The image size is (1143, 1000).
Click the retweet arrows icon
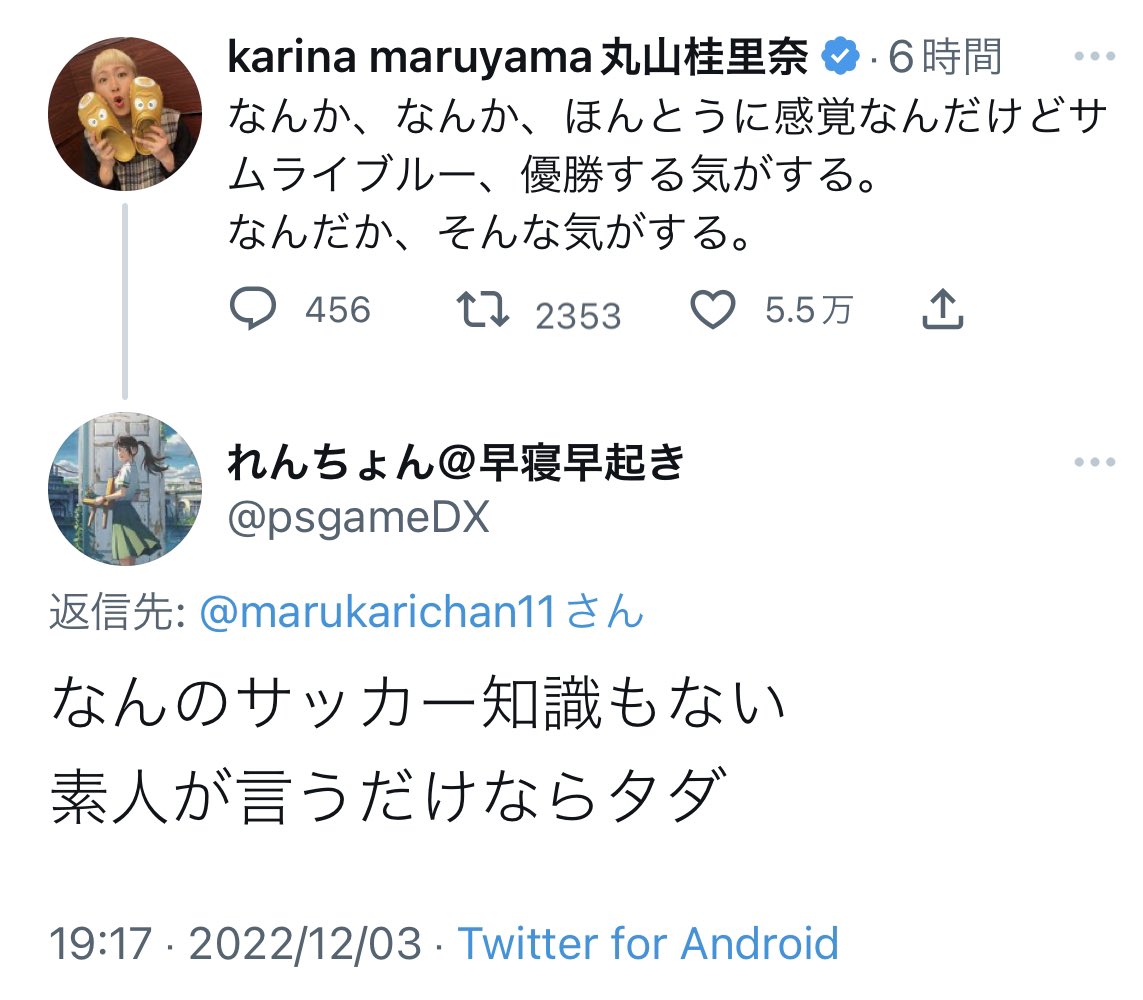click(483, 309)
